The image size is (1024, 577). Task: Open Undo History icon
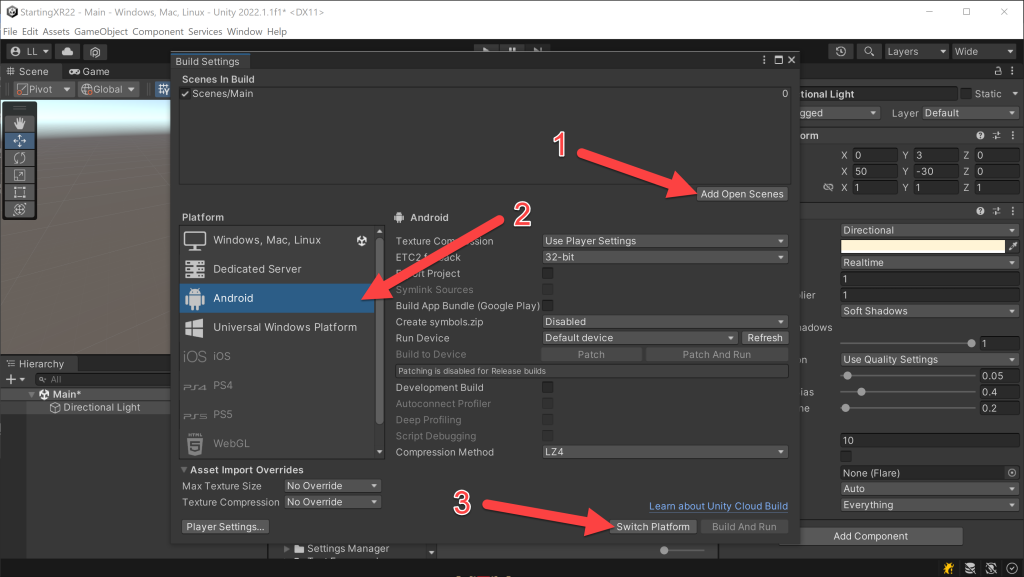pyautogui.click(x=840, y=52)
